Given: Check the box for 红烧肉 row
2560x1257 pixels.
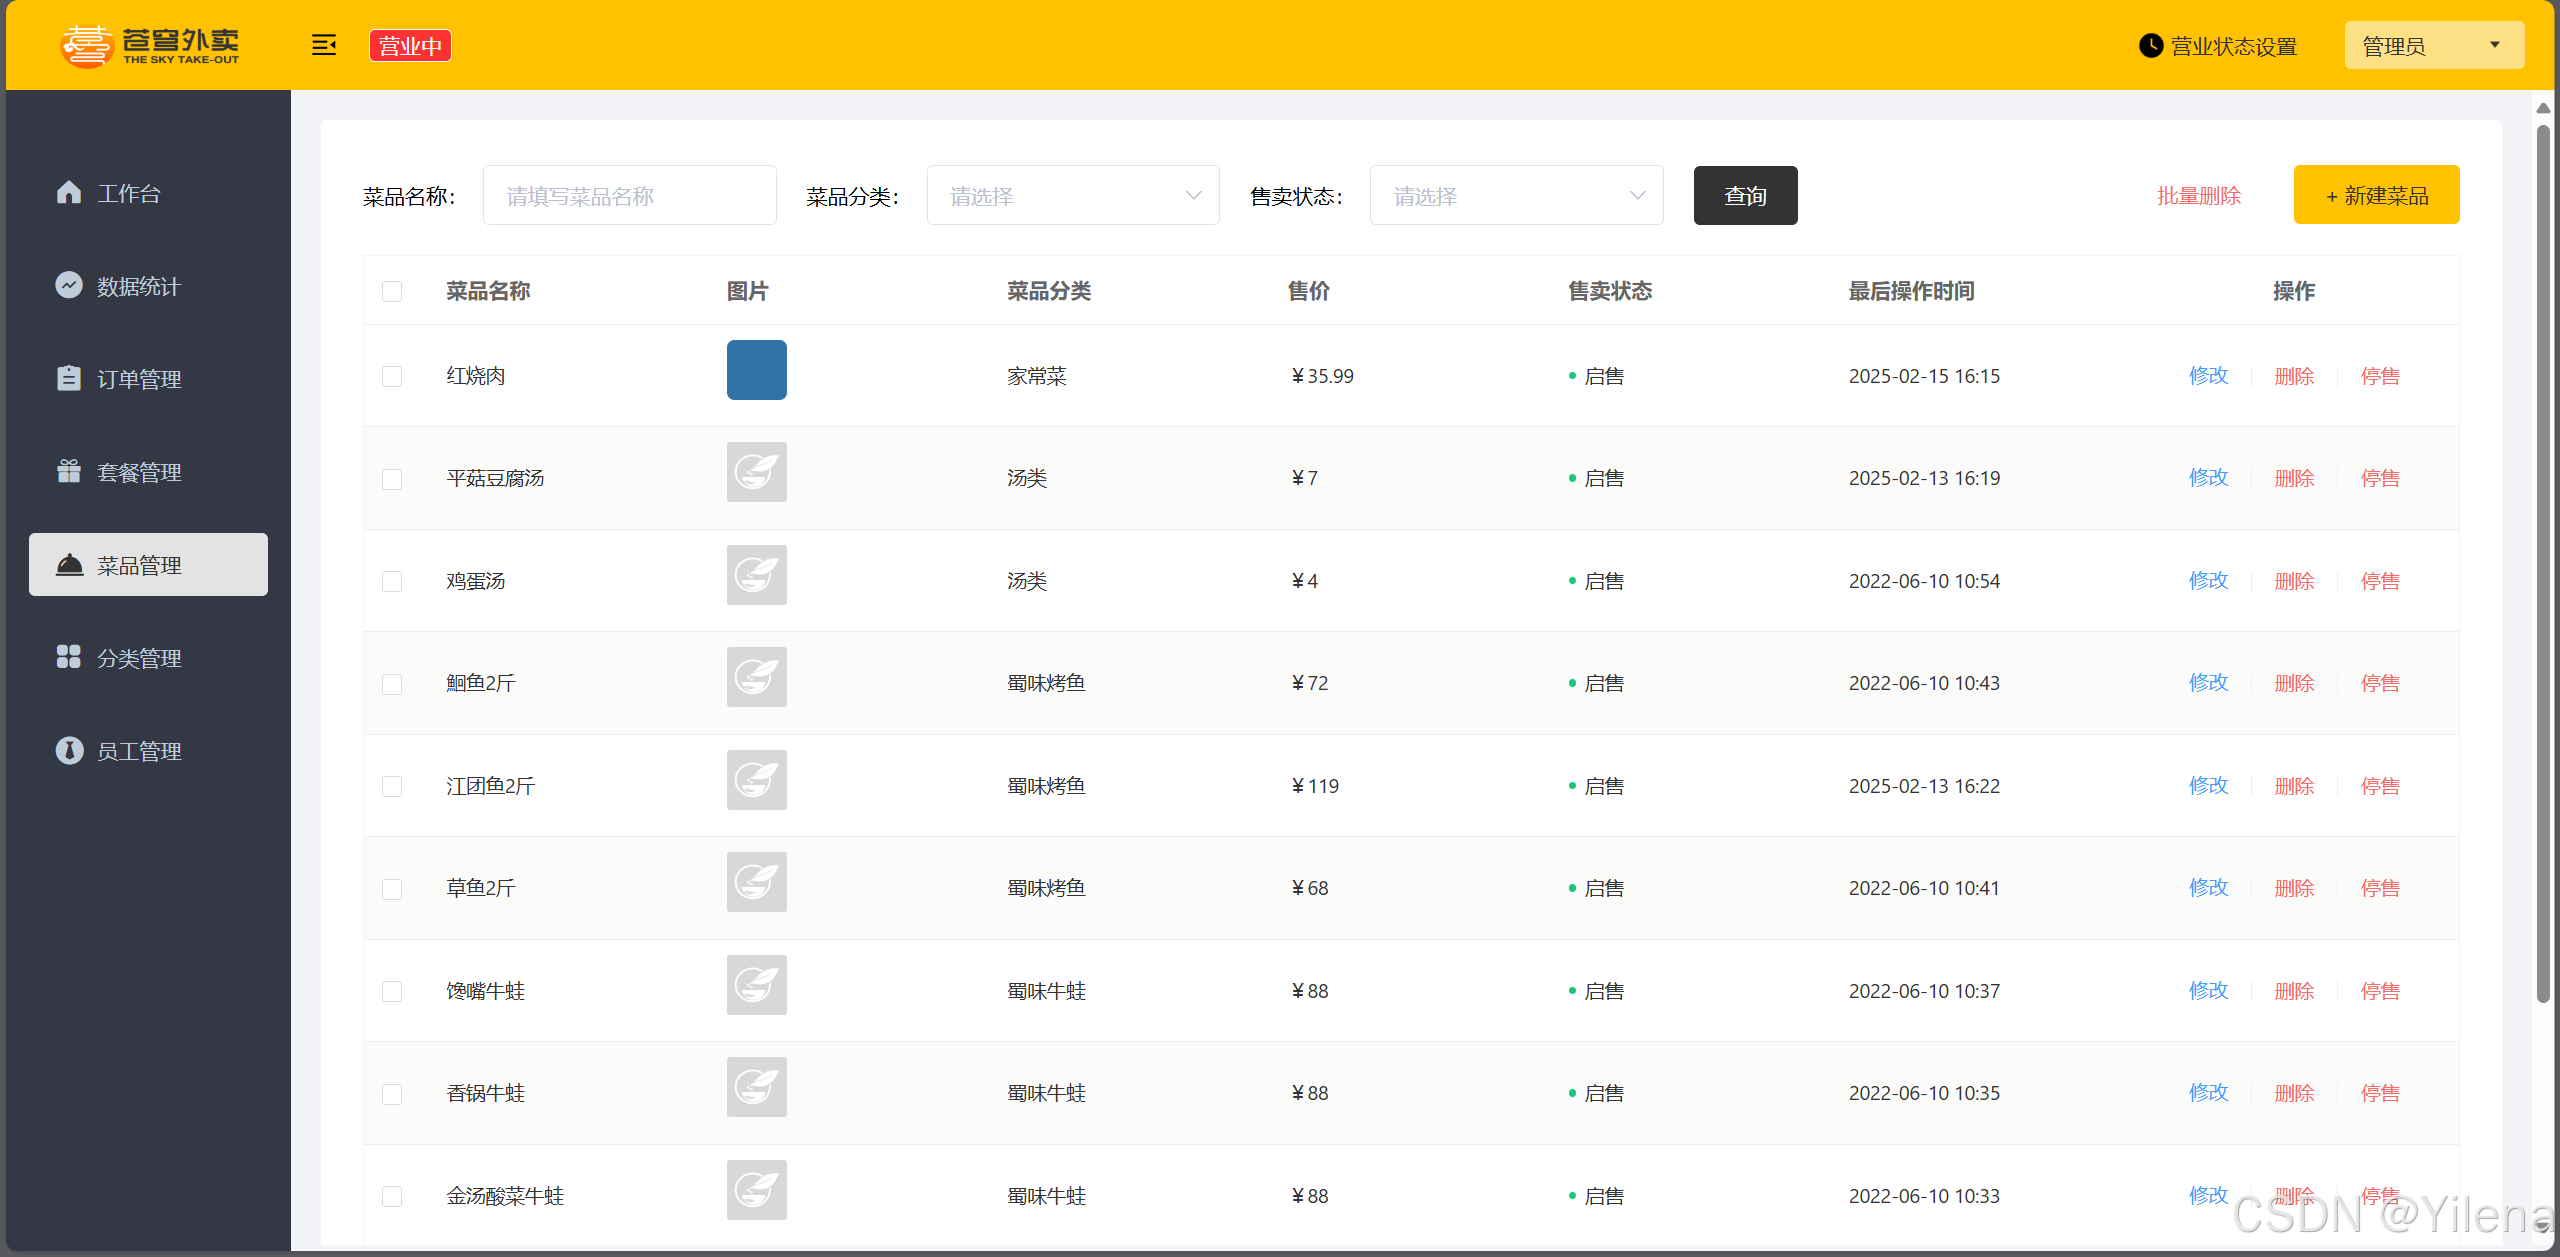Looking at the screenshot, I should point(392,376).
